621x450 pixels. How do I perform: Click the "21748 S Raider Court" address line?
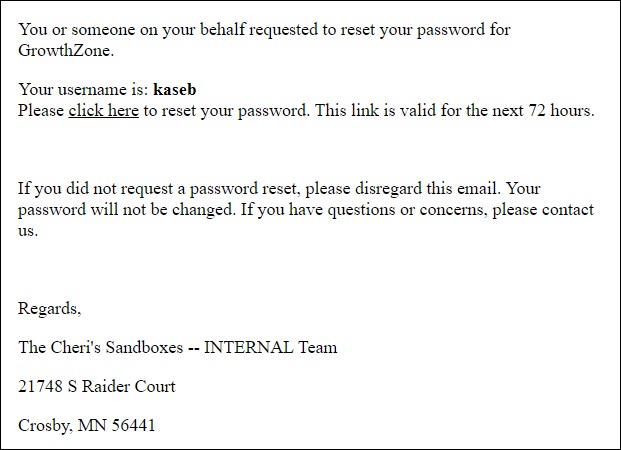(97, 386)
